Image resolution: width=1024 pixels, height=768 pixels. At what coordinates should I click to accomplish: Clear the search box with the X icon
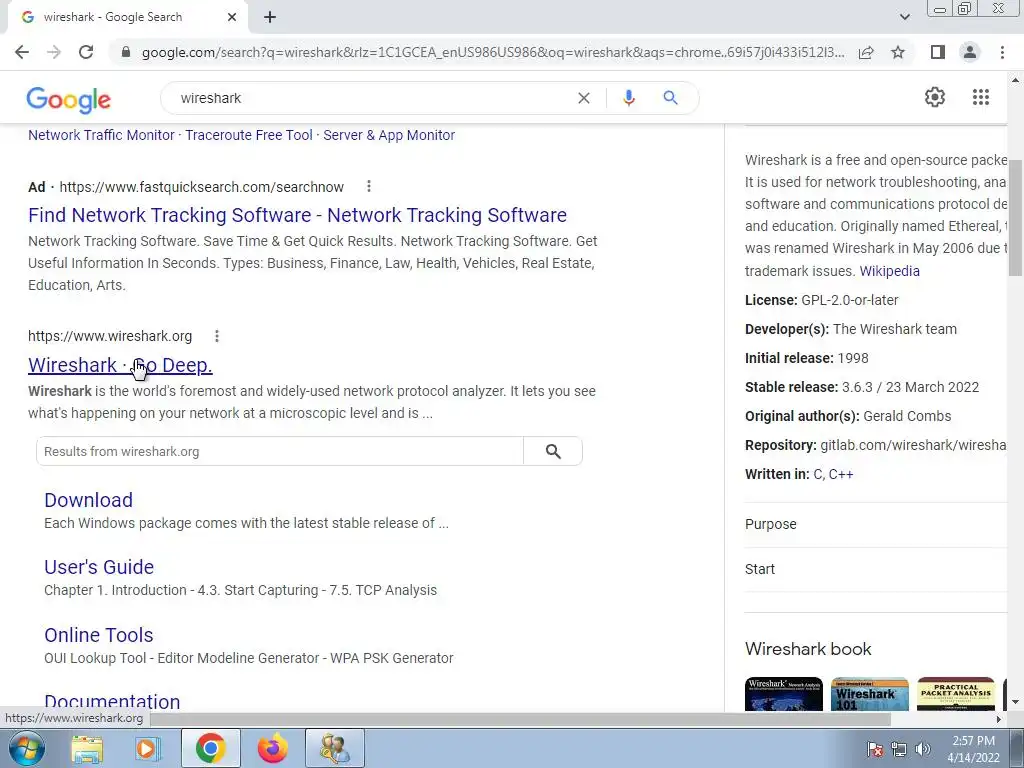584,98
